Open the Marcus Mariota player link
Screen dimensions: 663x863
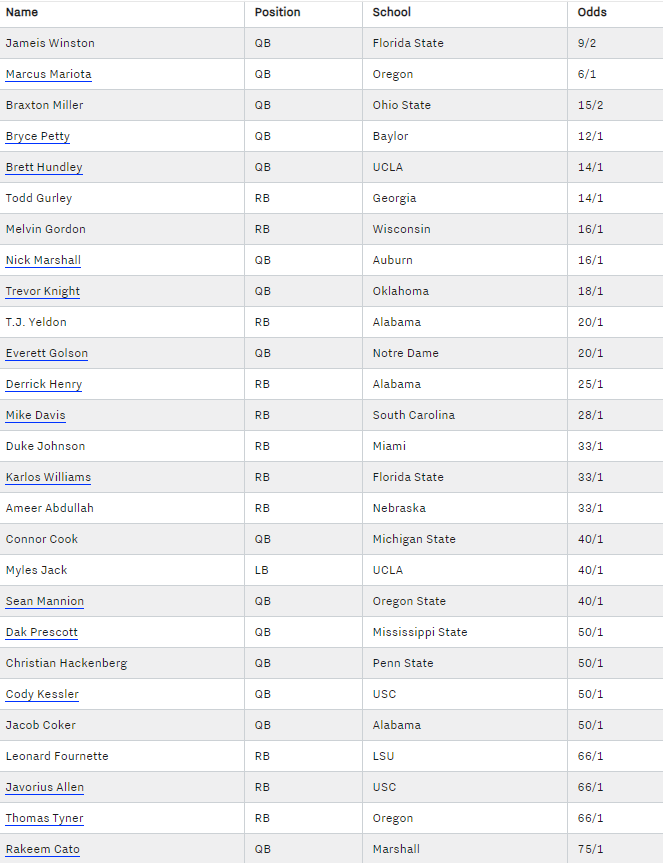click(x=48, y=74)
